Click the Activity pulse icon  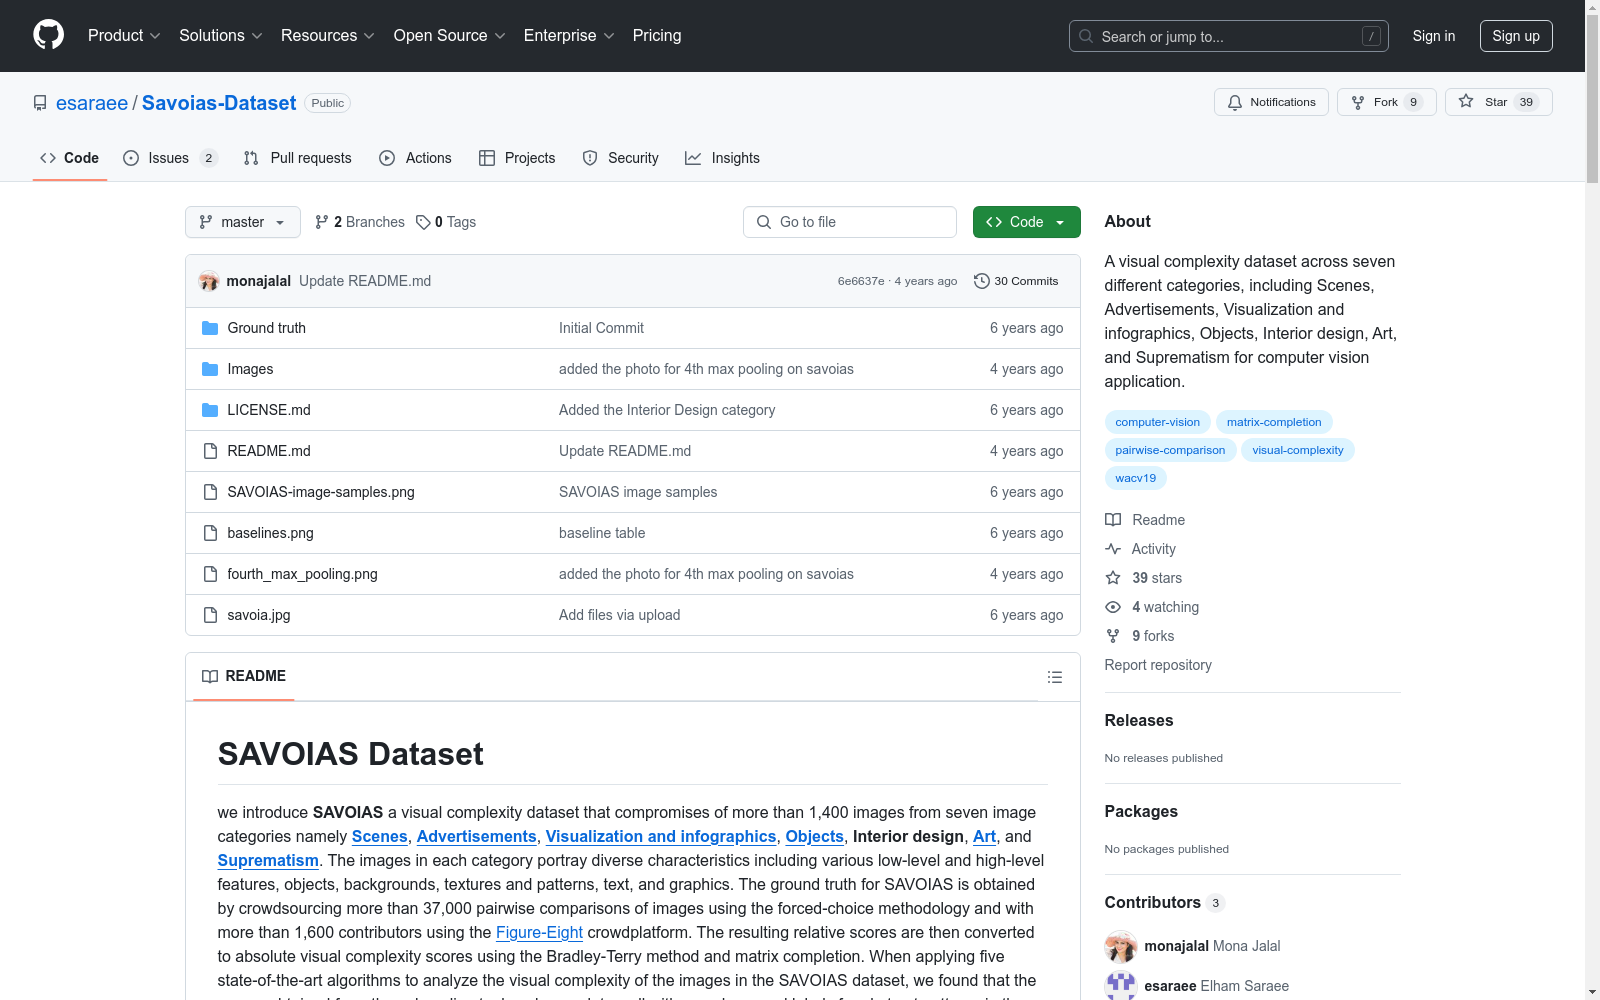(x=1113, y=549)
